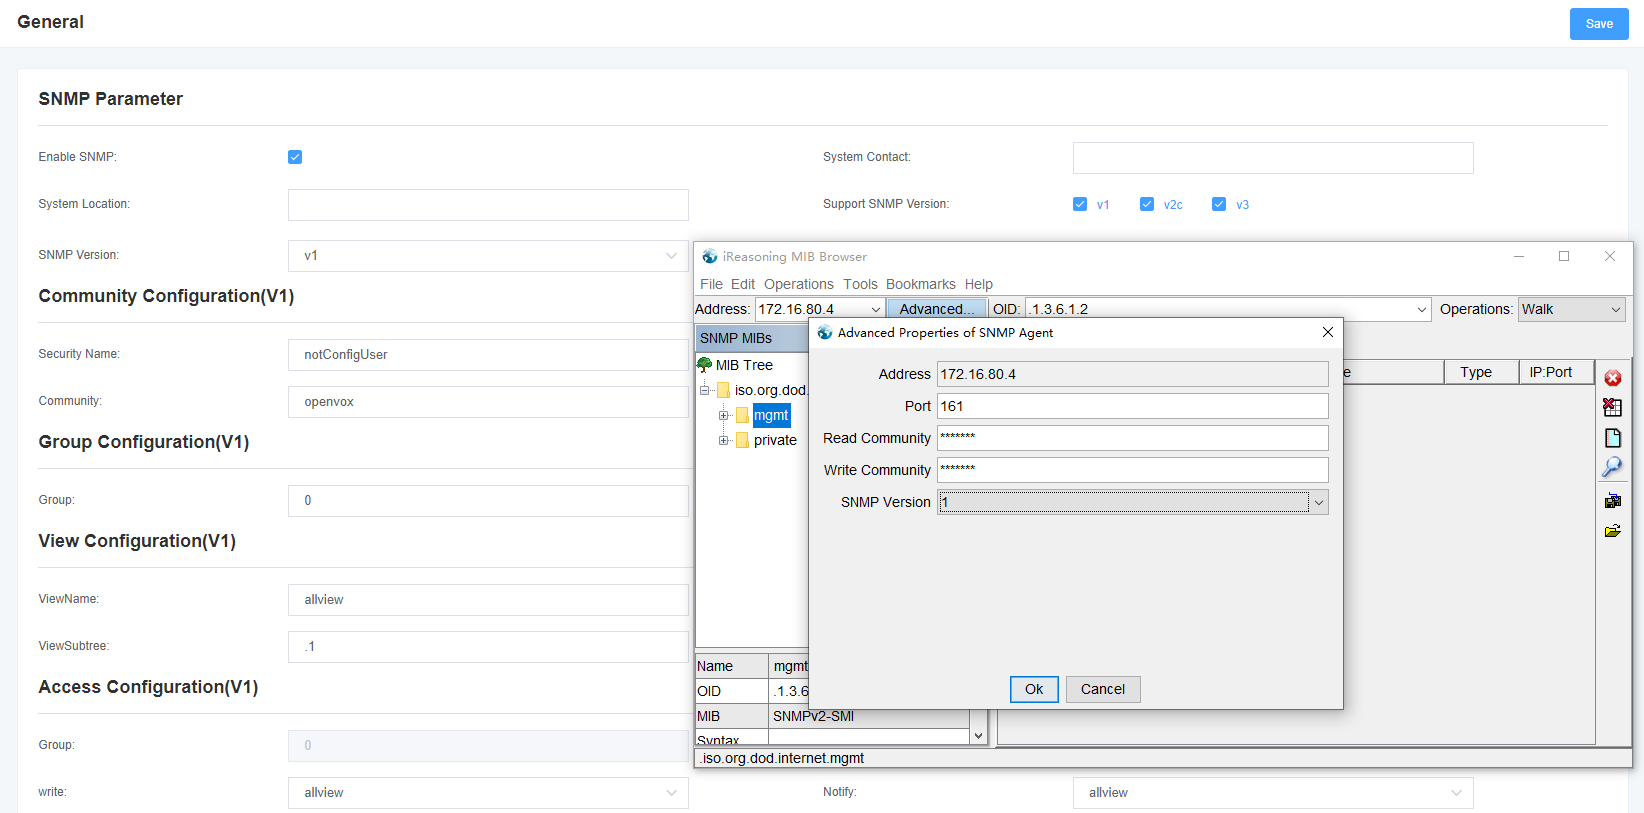This screenshot has height=813, width=1644.
Task: Collapse the iso.org.dod tree node
Action: click(704, 390)
